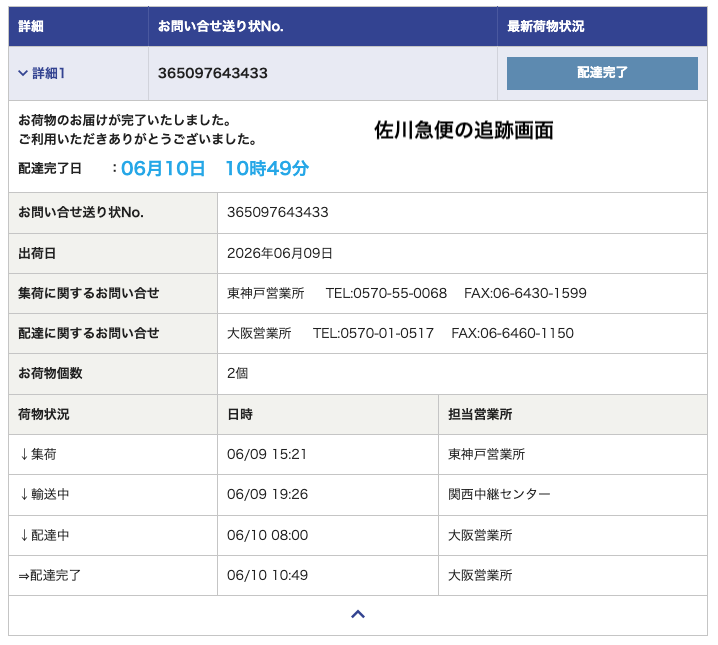
Task: Select the delivery date 06月10日
Action: (163, 168)
